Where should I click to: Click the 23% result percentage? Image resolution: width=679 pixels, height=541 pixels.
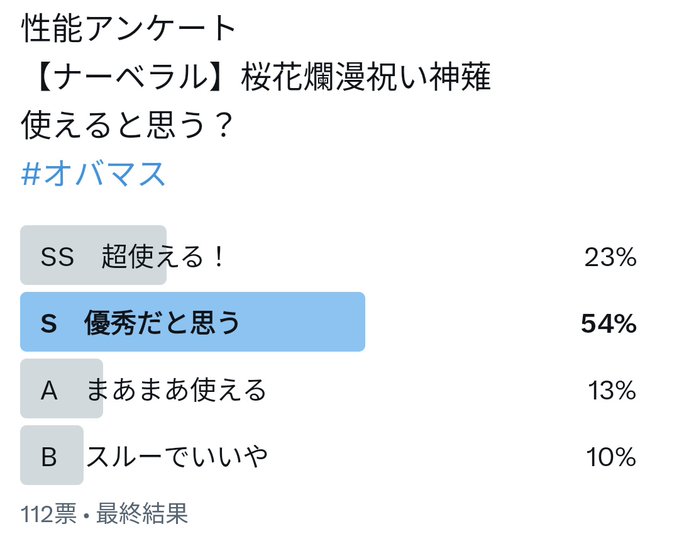[610, 257]
